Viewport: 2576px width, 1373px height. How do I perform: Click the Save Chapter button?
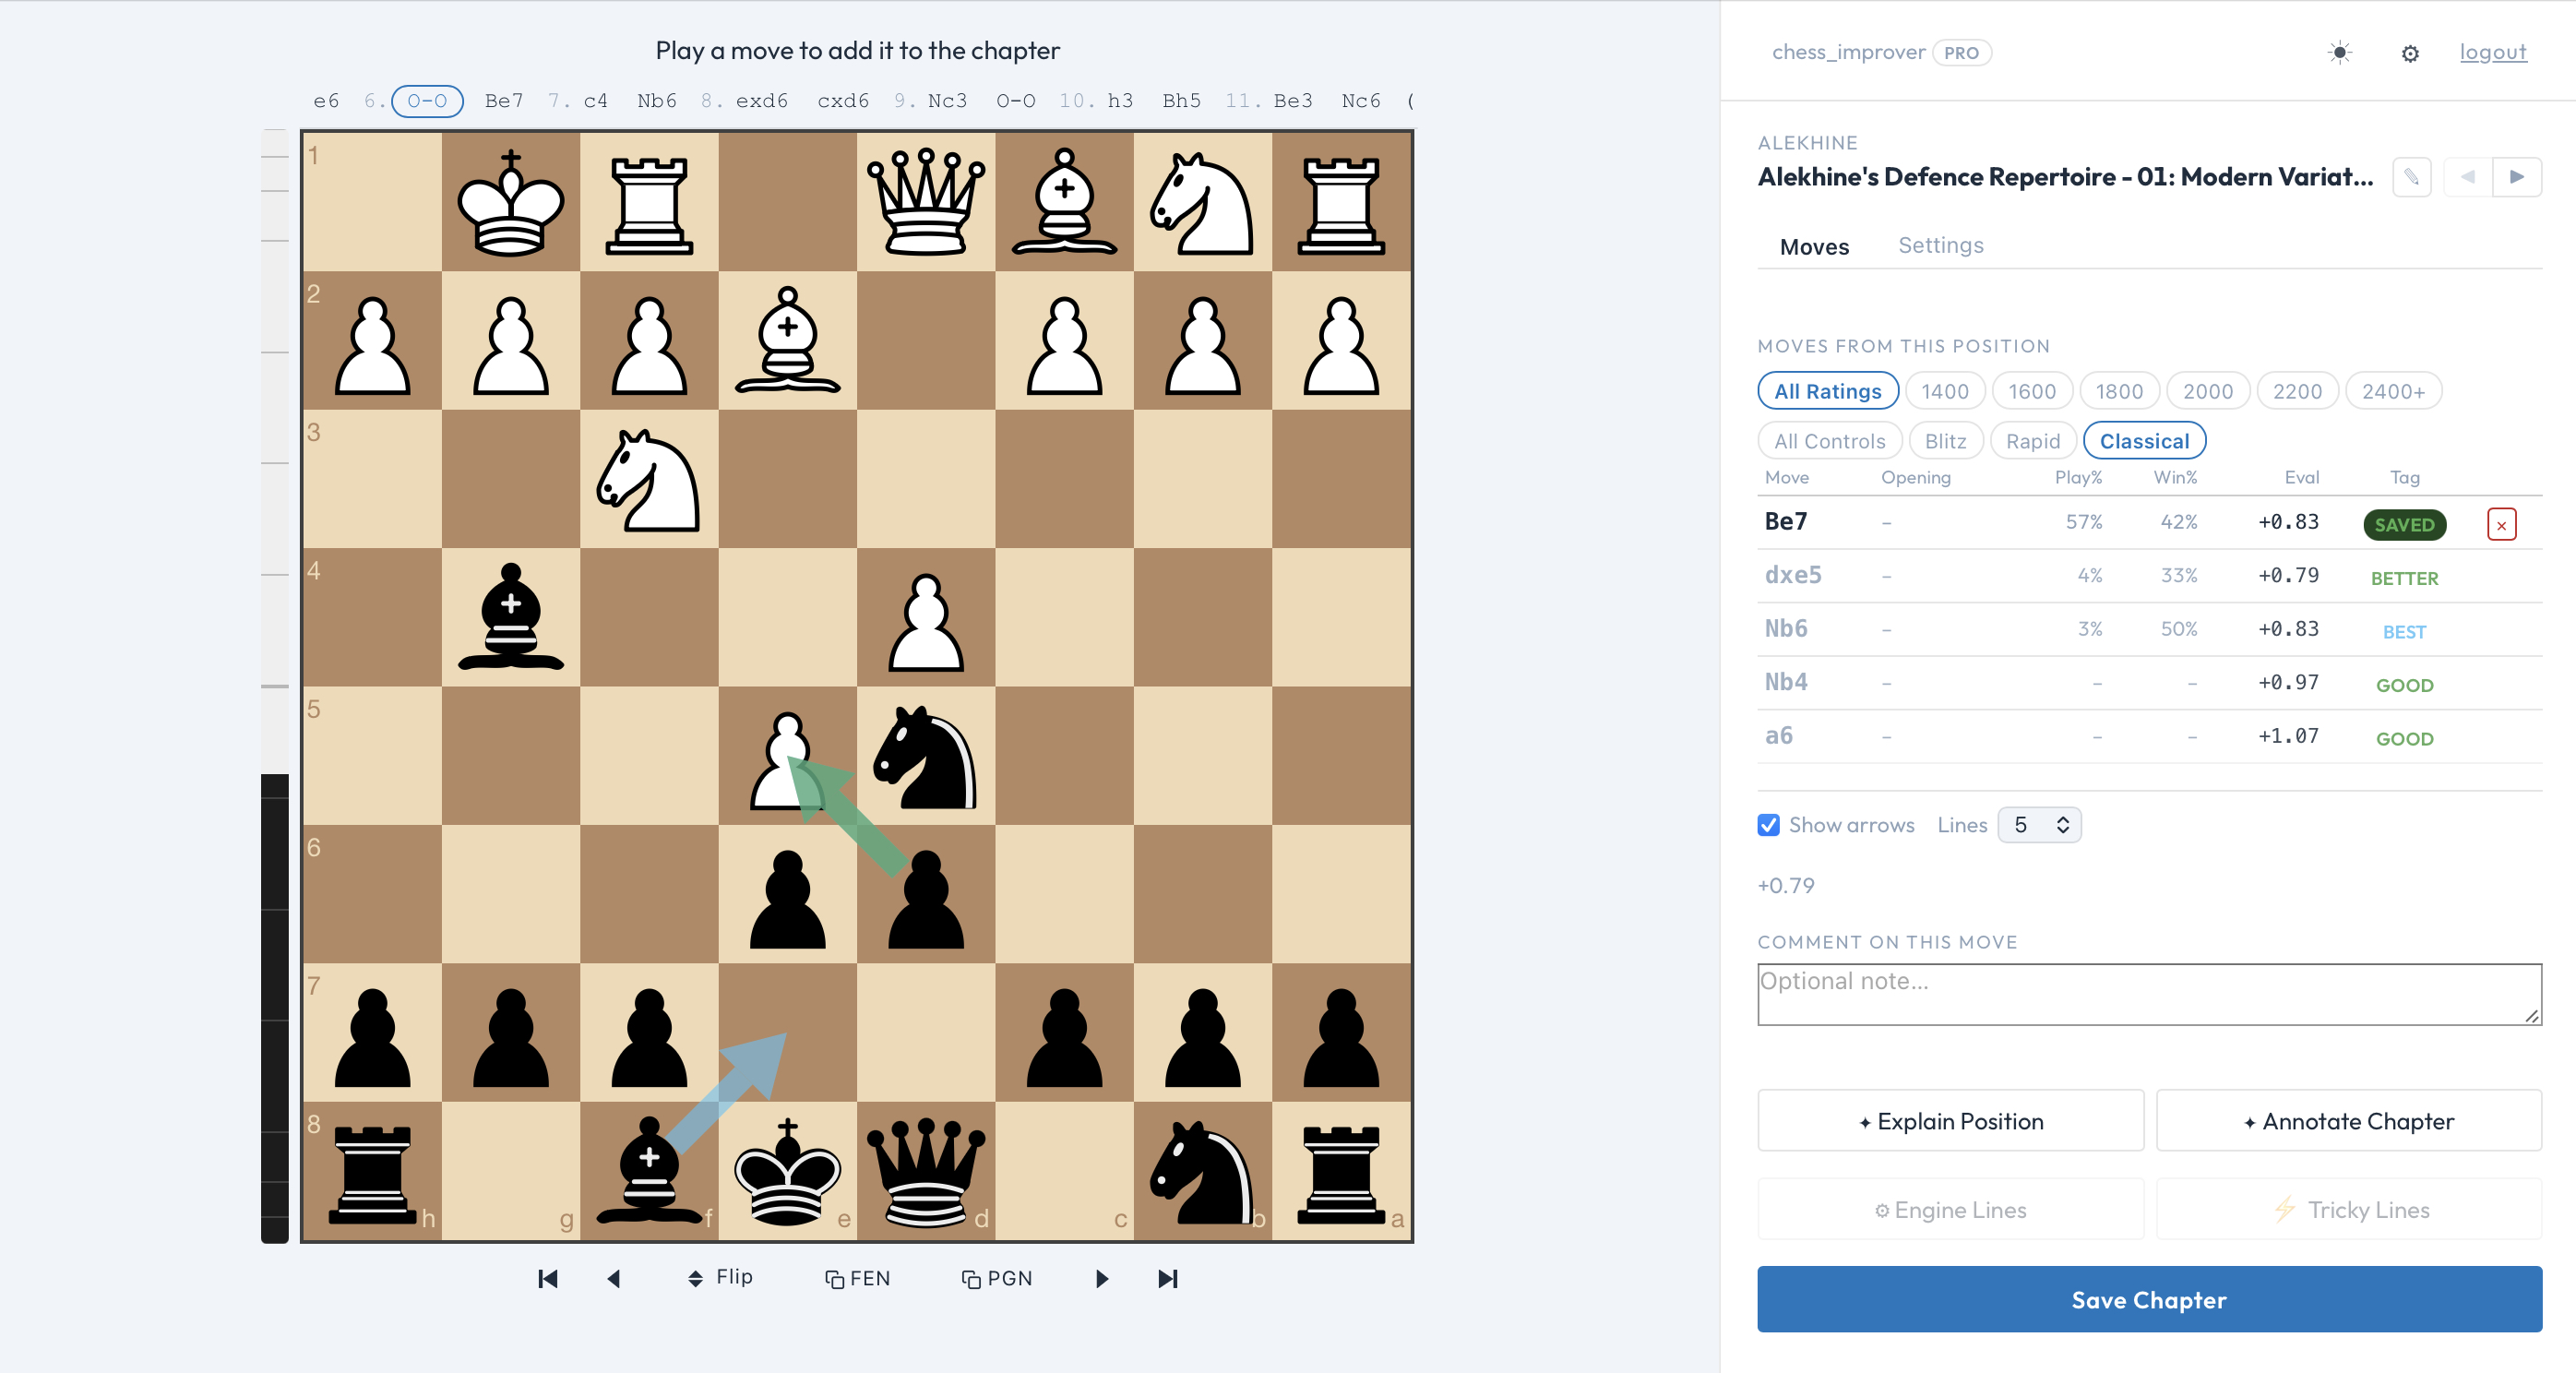[x=2149, y=1299]
